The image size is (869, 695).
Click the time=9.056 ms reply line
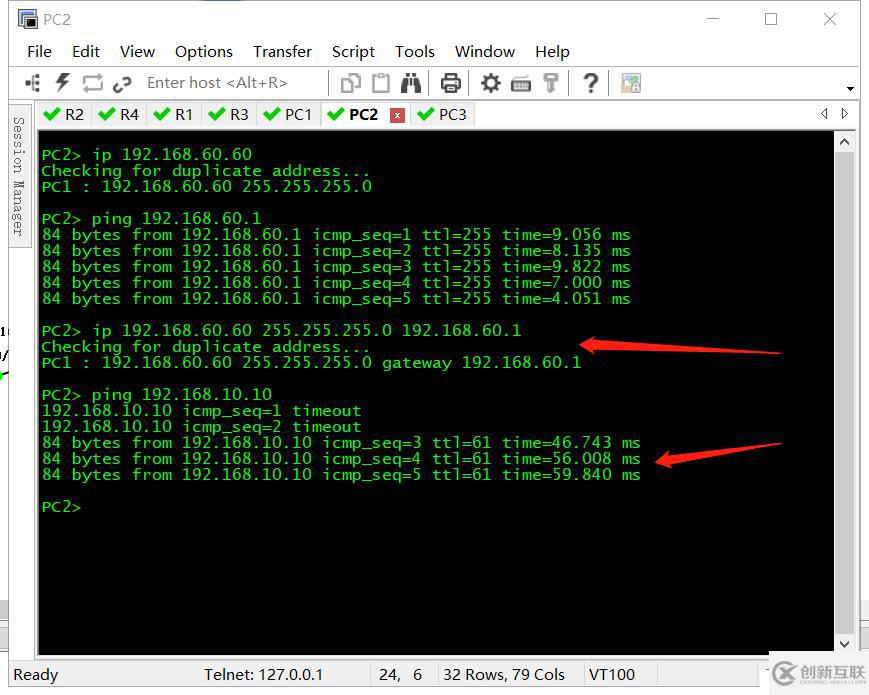[336, 234]
